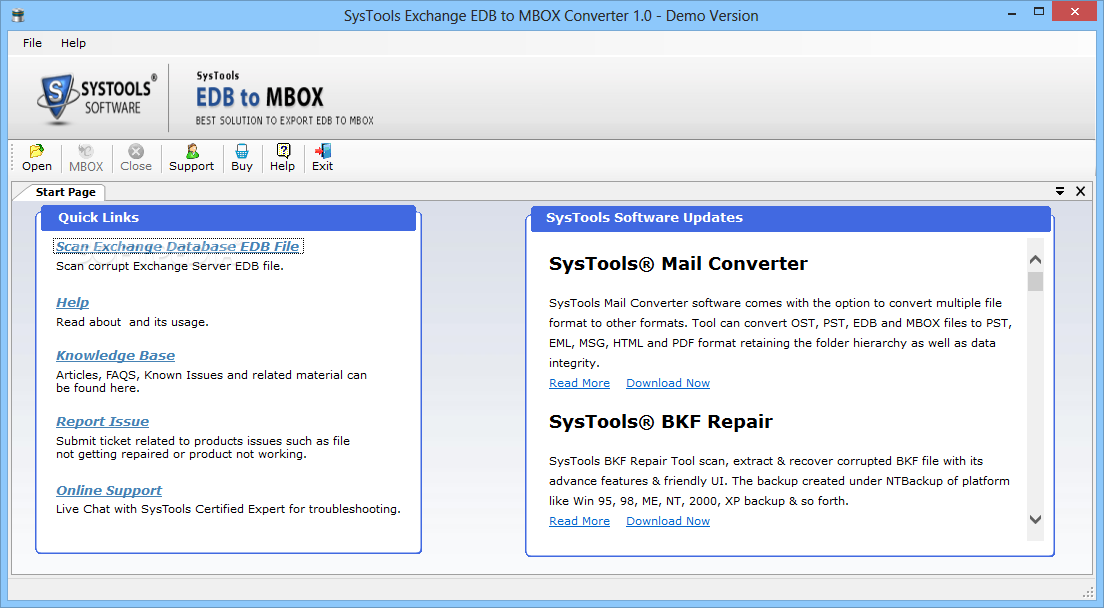1104x608 pixels.
Task: Click the MBOX export toolbar icon
Action: [x=86, y=158]
